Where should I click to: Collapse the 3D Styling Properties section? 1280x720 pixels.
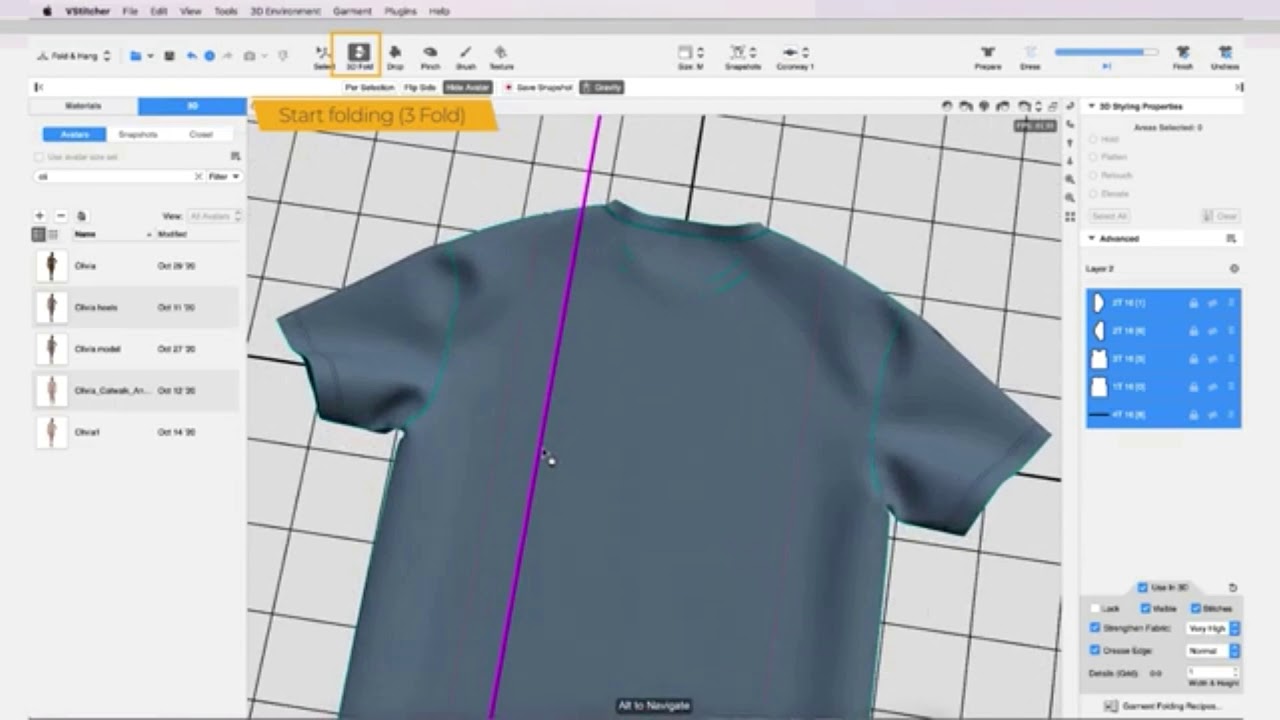1091,106
